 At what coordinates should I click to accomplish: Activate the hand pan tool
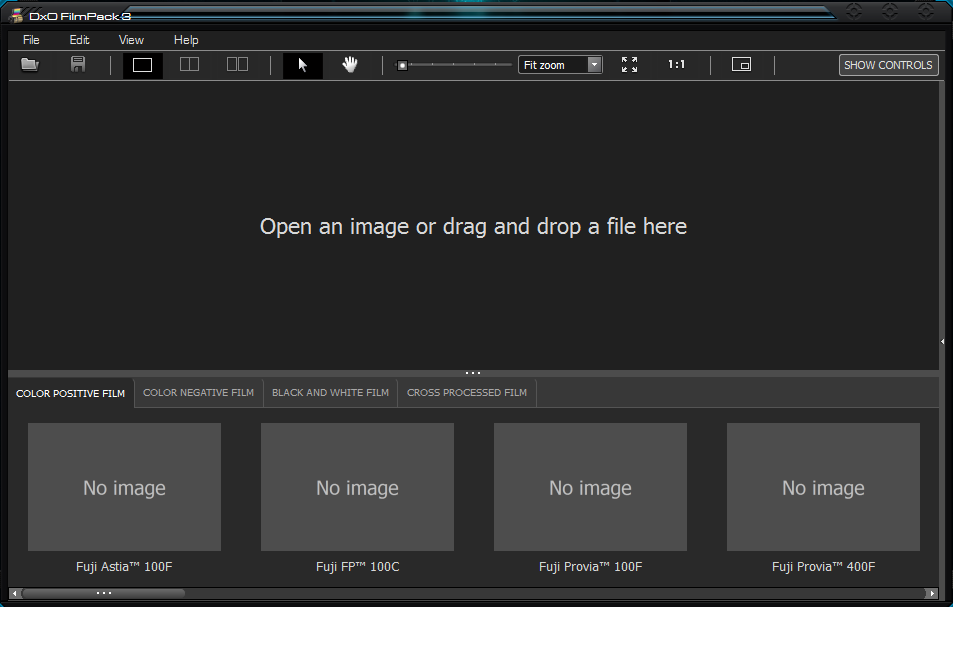click(349, 64)
